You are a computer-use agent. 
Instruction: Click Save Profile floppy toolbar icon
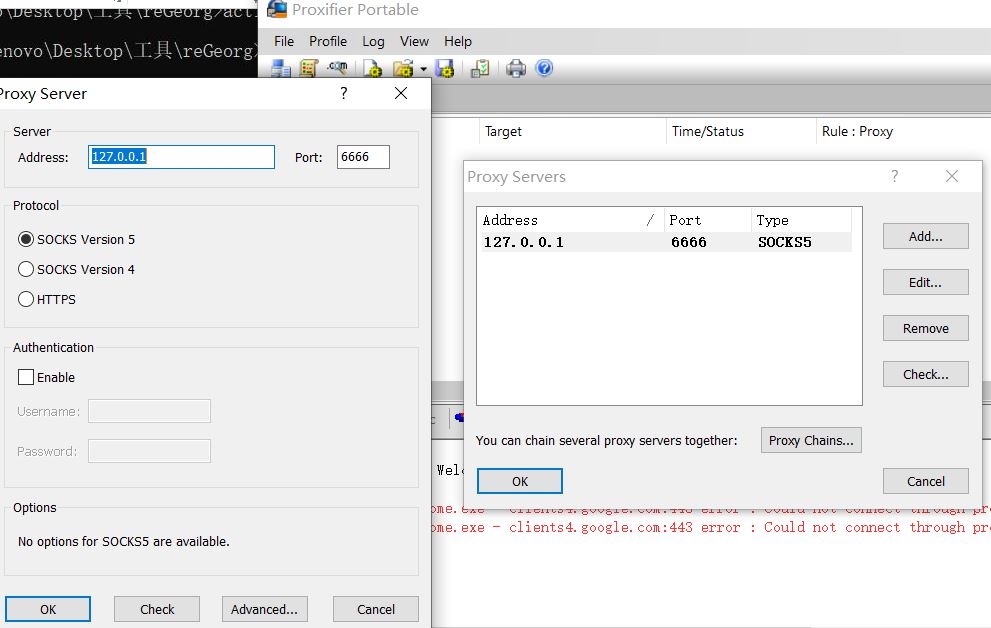pyautogui.click(x=445, y=68)
